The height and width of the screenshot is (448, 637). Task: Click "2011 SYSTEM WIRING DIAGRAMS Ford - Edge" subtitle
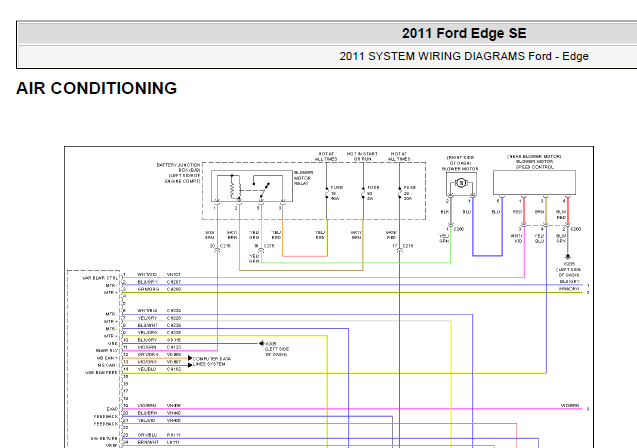tap(464, 56)
